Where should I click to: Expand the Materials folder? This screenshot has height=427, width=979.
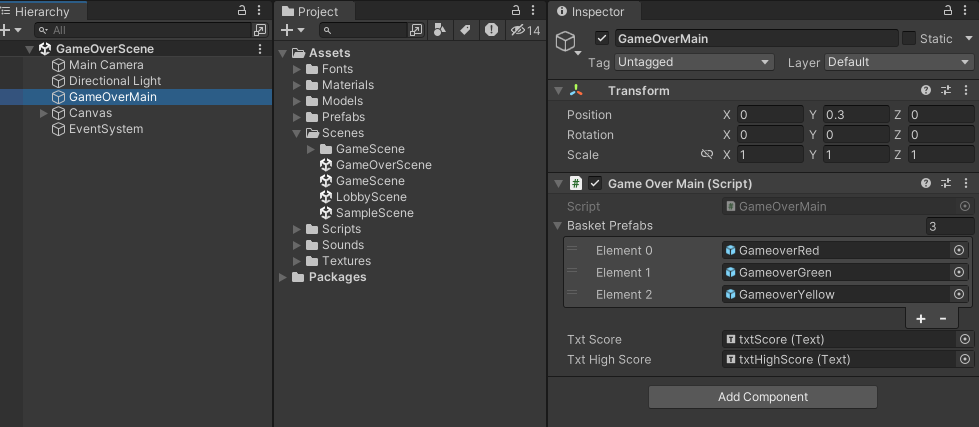click(x=297, y=85)
